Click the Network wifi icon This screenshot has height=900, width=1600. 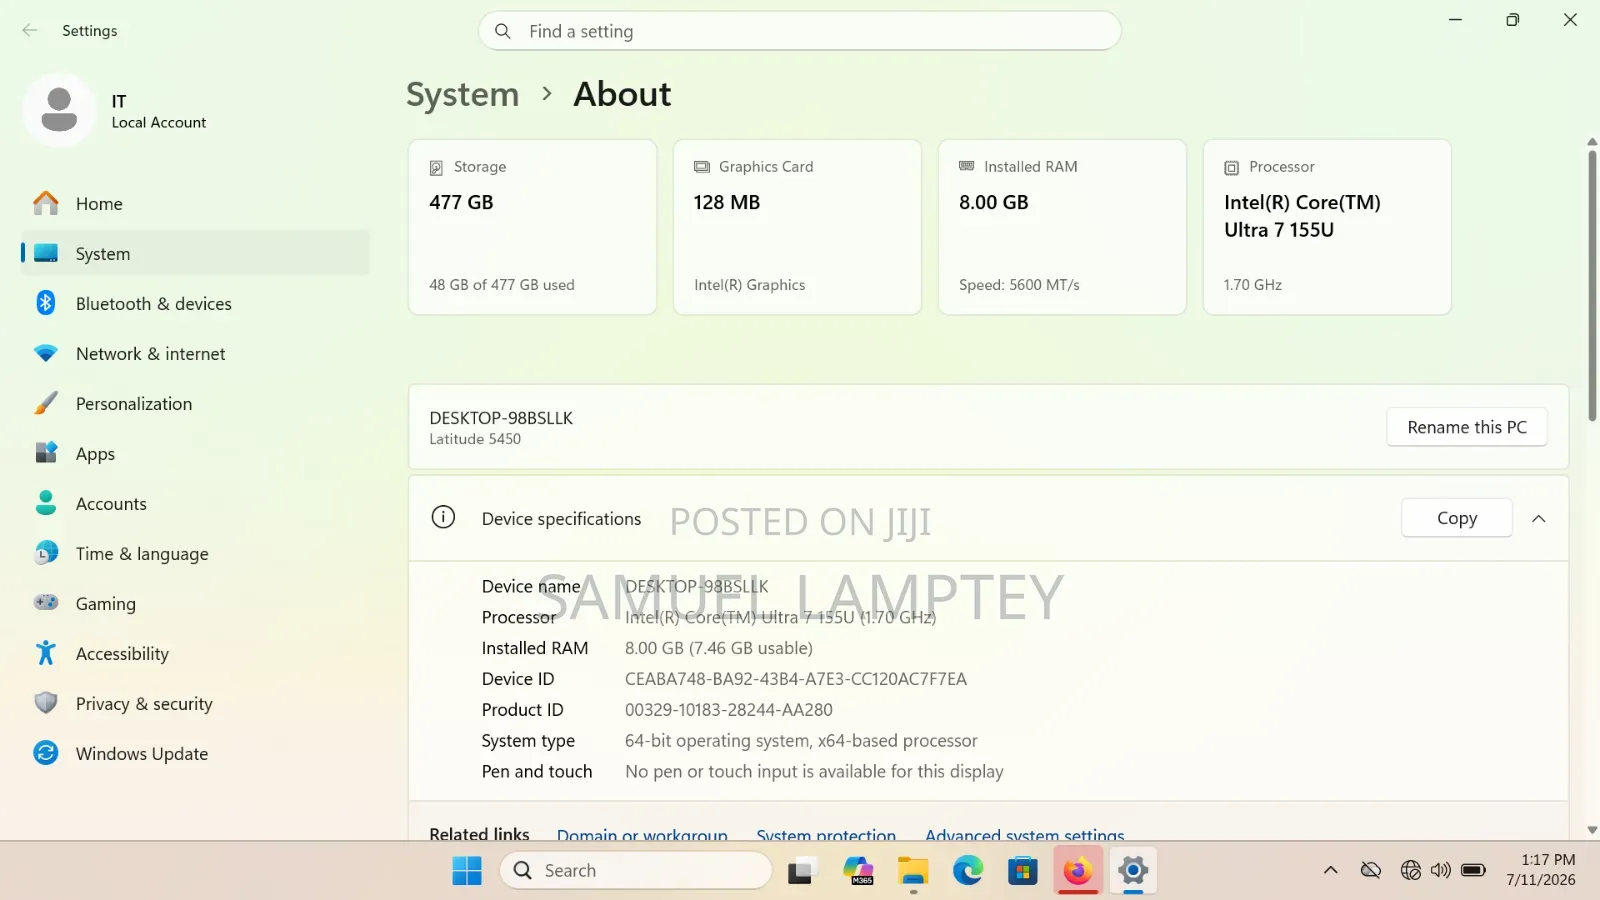pyautogui.click(x=46, y=353)
